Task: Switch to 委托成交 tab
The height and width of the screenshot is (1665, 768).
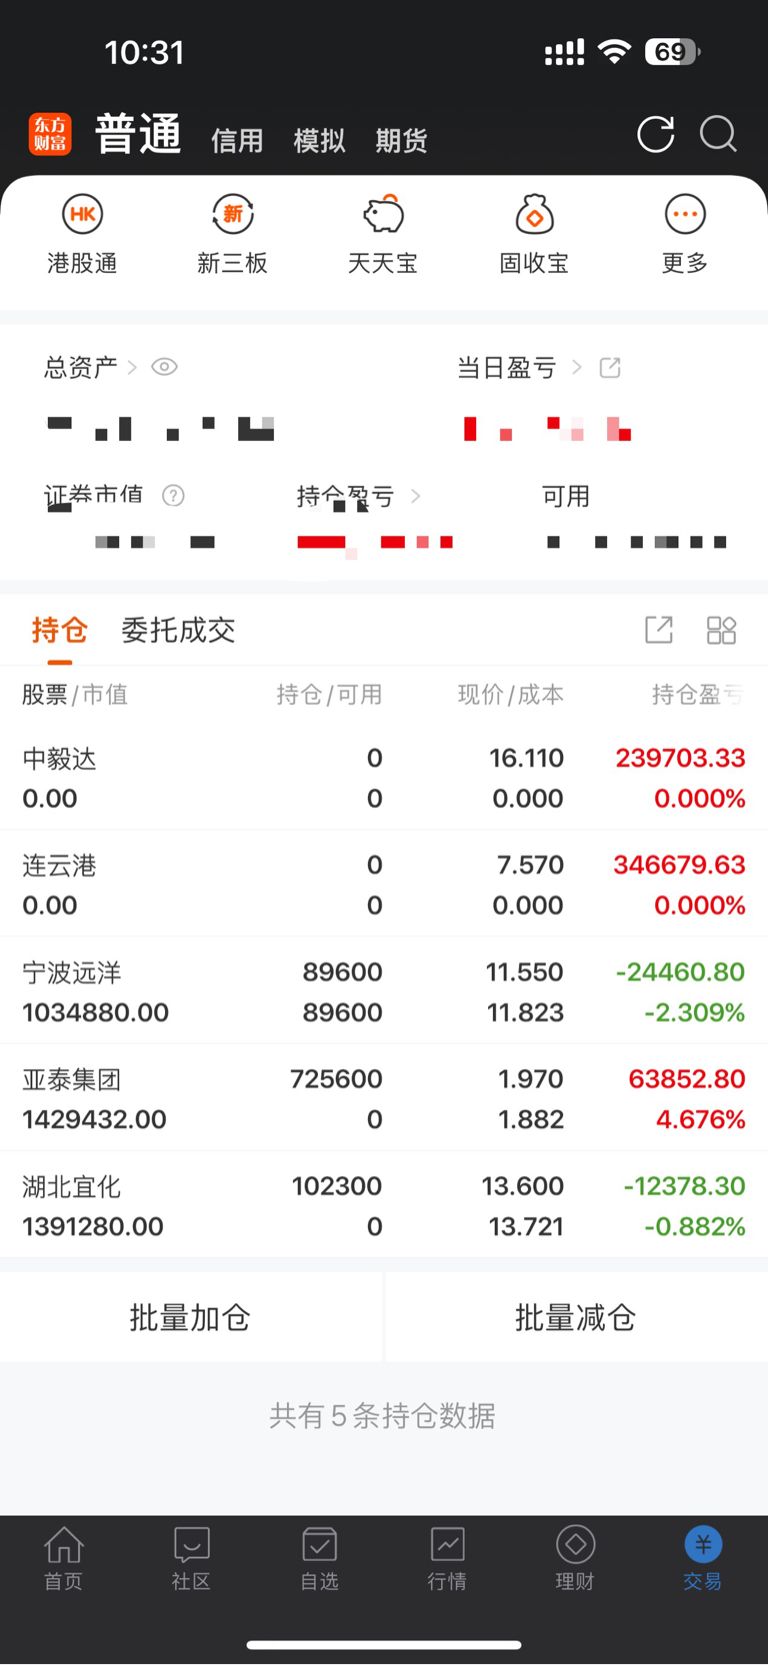Action: [178, 630]
